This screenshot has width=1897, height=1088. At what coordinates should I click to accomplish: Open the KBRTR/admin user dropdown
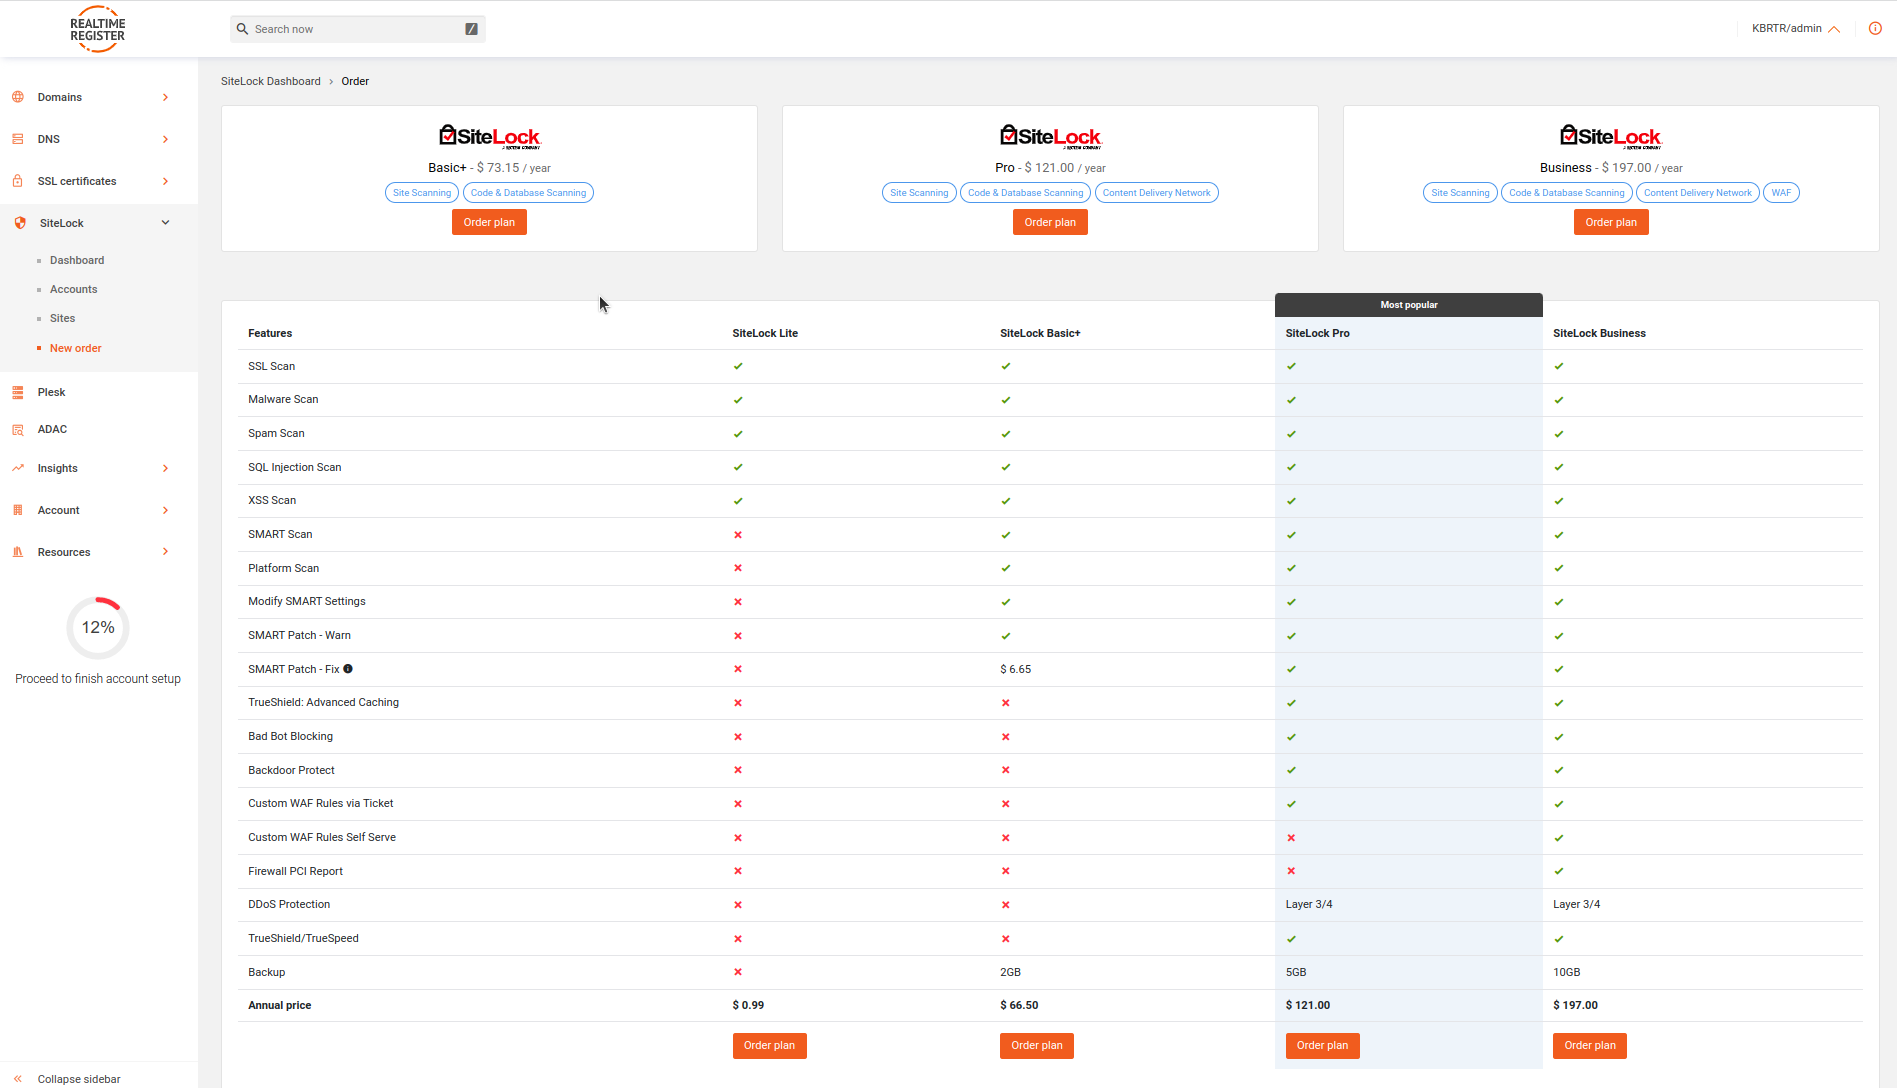pos(1795,28)
